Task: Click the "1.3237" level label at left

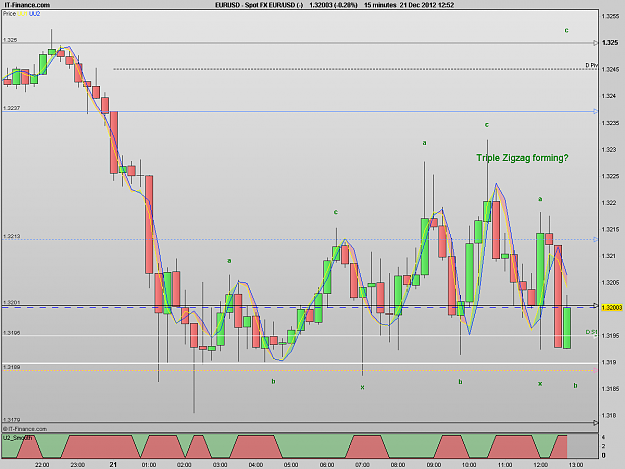Action: (x=12, y=108)
